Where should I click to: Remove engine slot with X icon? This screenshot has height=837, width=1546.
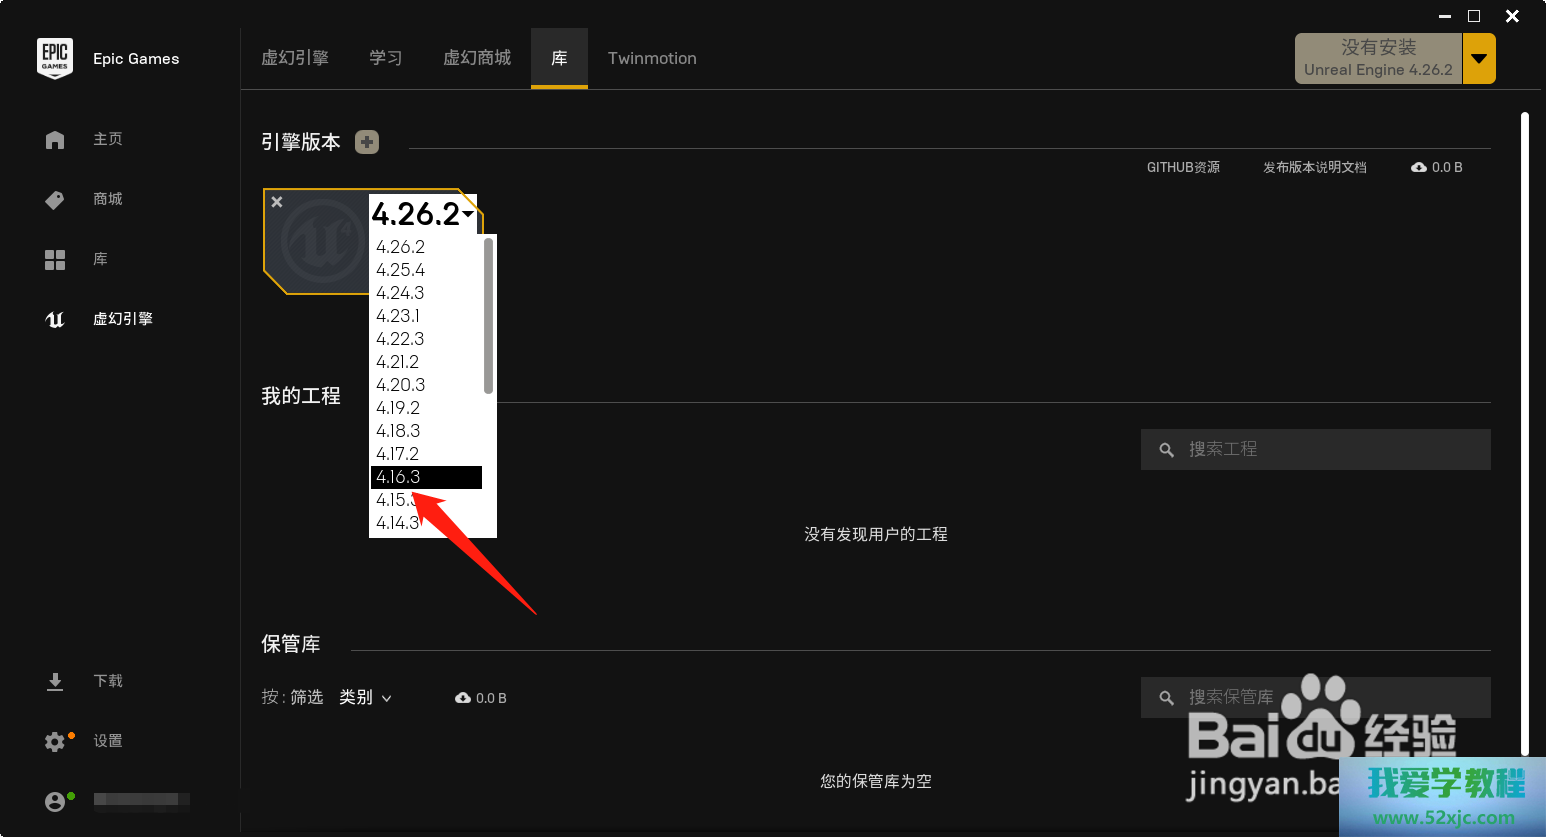click(277, 202)
